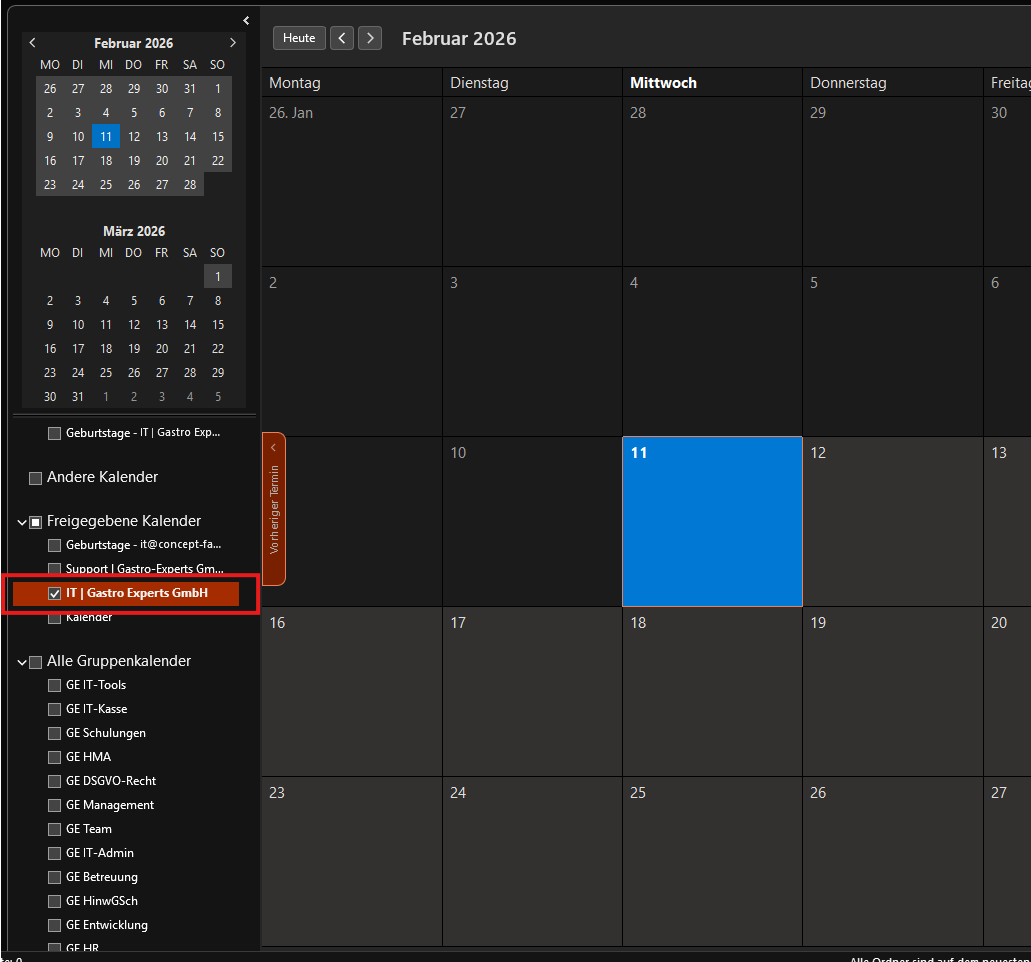
Task: Tick the Andere Kalender checkbox
Action: coord(36,478)
